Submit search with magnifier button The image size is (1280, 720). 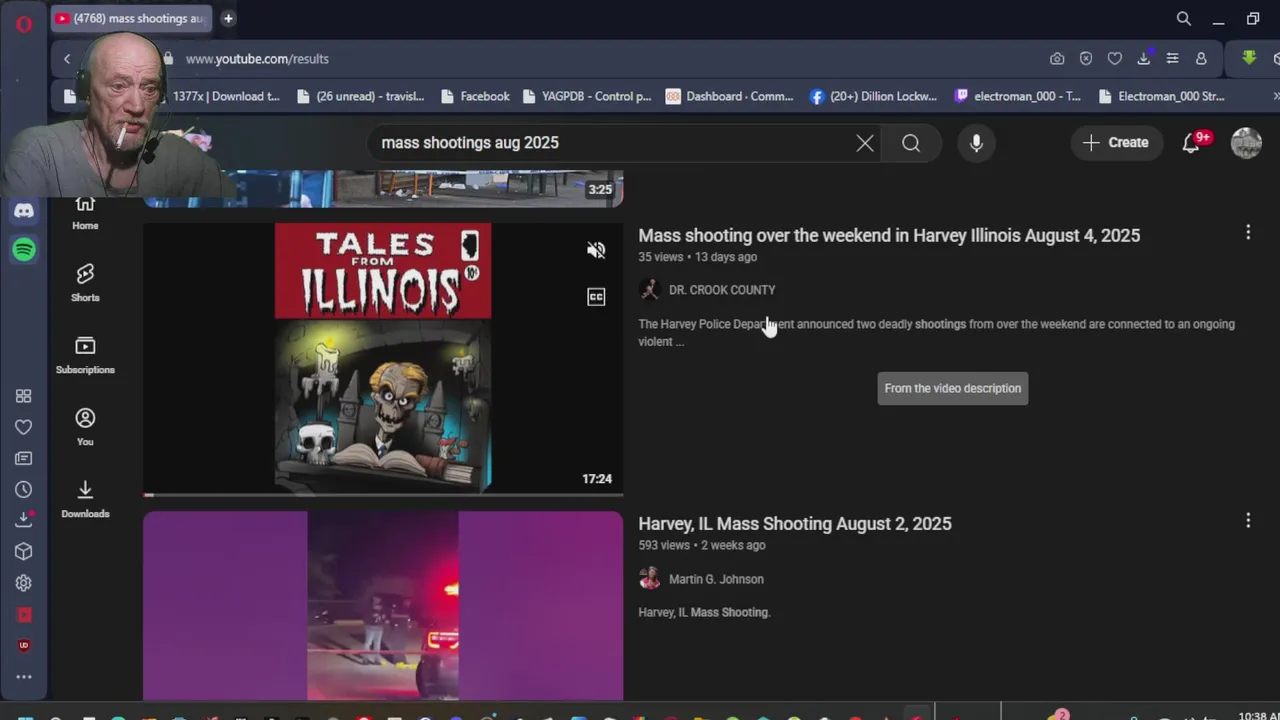pos(911,143)
